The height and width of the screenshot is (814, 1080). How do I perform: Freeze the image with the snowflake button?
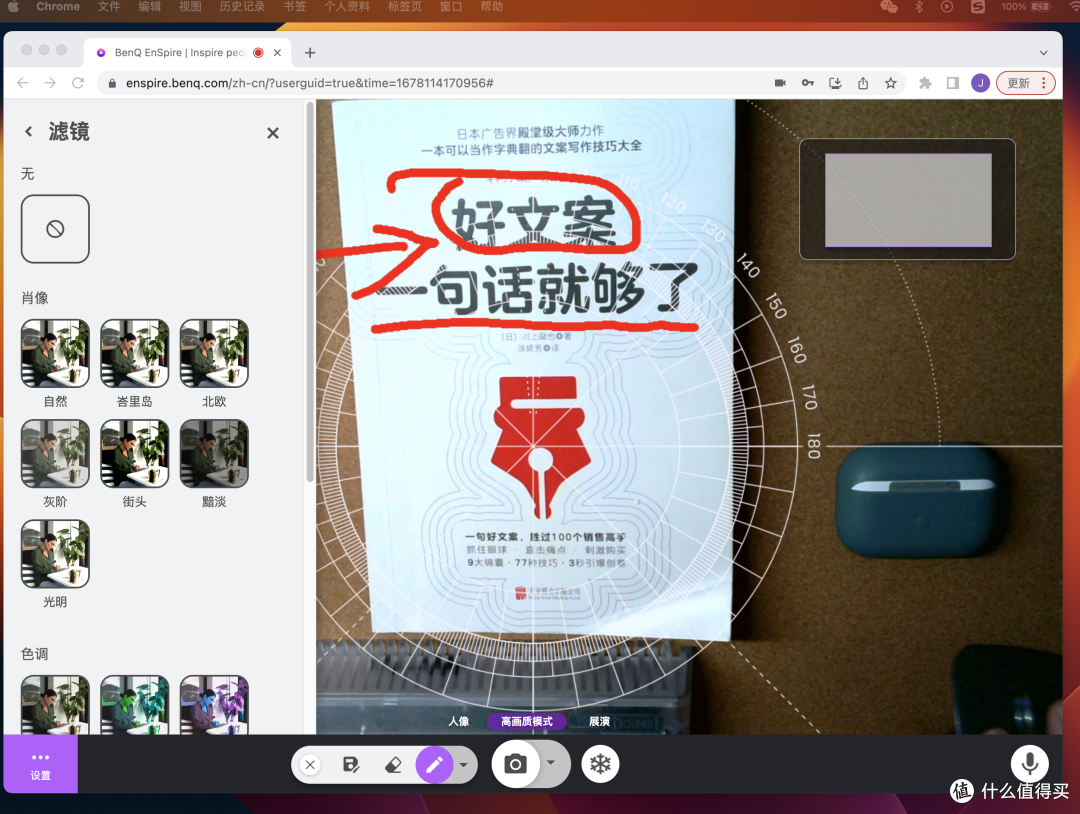tap(601, 764)
